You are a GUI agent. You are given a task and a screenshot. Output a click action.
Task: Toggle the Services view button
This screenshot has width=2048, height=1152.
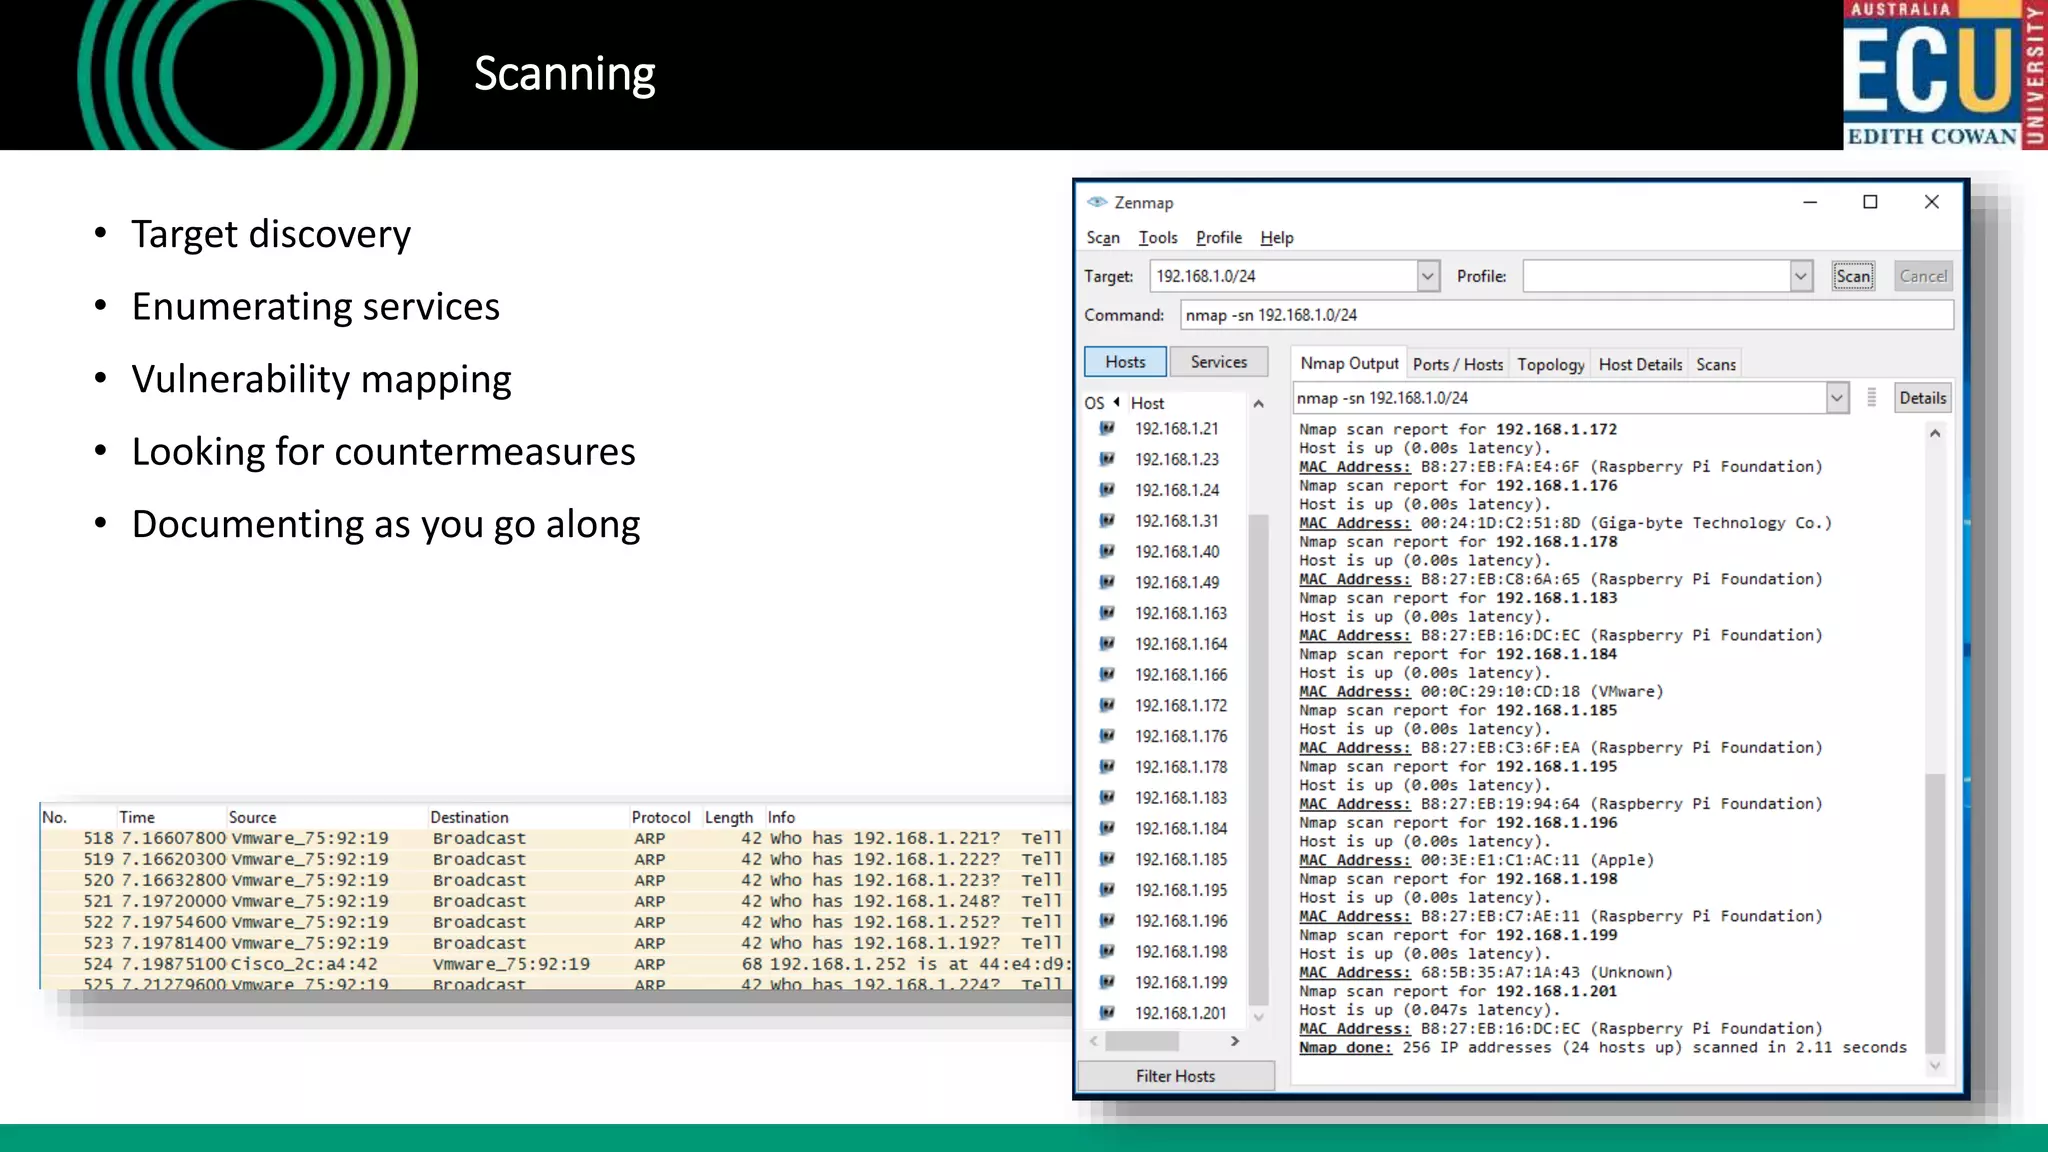coord(1218,362)
